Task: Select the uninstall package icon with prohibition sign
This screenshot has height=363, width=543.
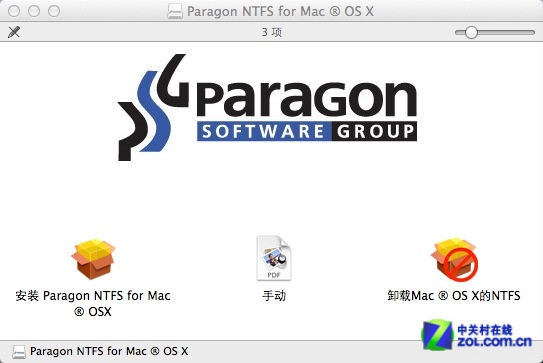Action: point(454,259)
